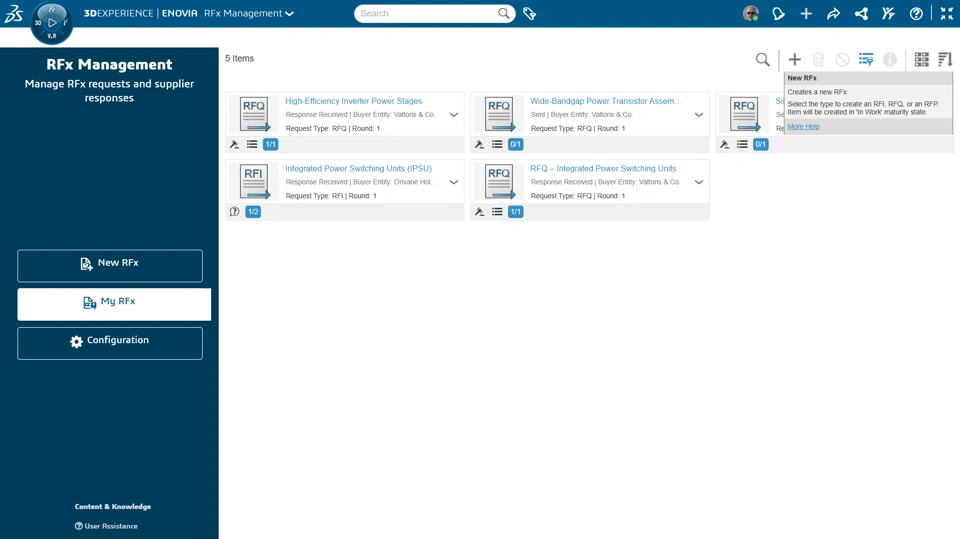
Task: Click gavel icon on Wide-Bandgap Power Transistor card
Action: pos(479,145)
